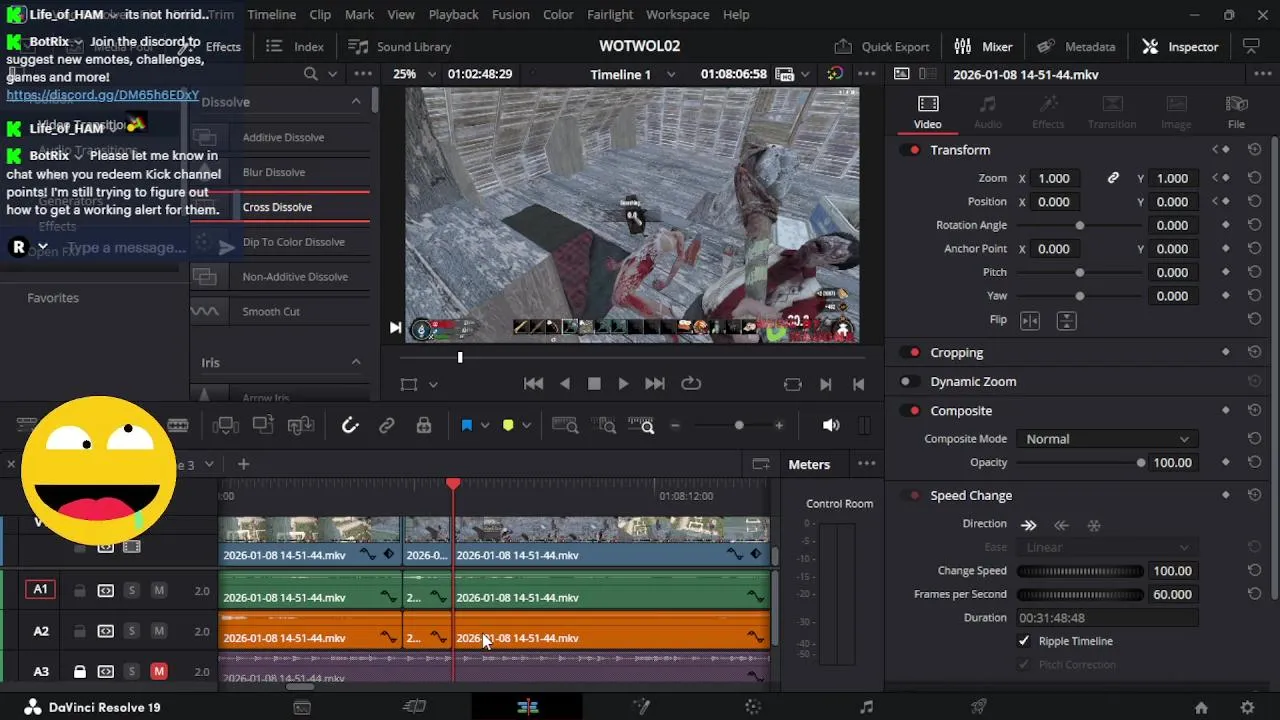1280x720 pixels.
Task: Click the Flip horizontal icon in Inspector
Action: pyautogui.click(x=1029, y=321)
